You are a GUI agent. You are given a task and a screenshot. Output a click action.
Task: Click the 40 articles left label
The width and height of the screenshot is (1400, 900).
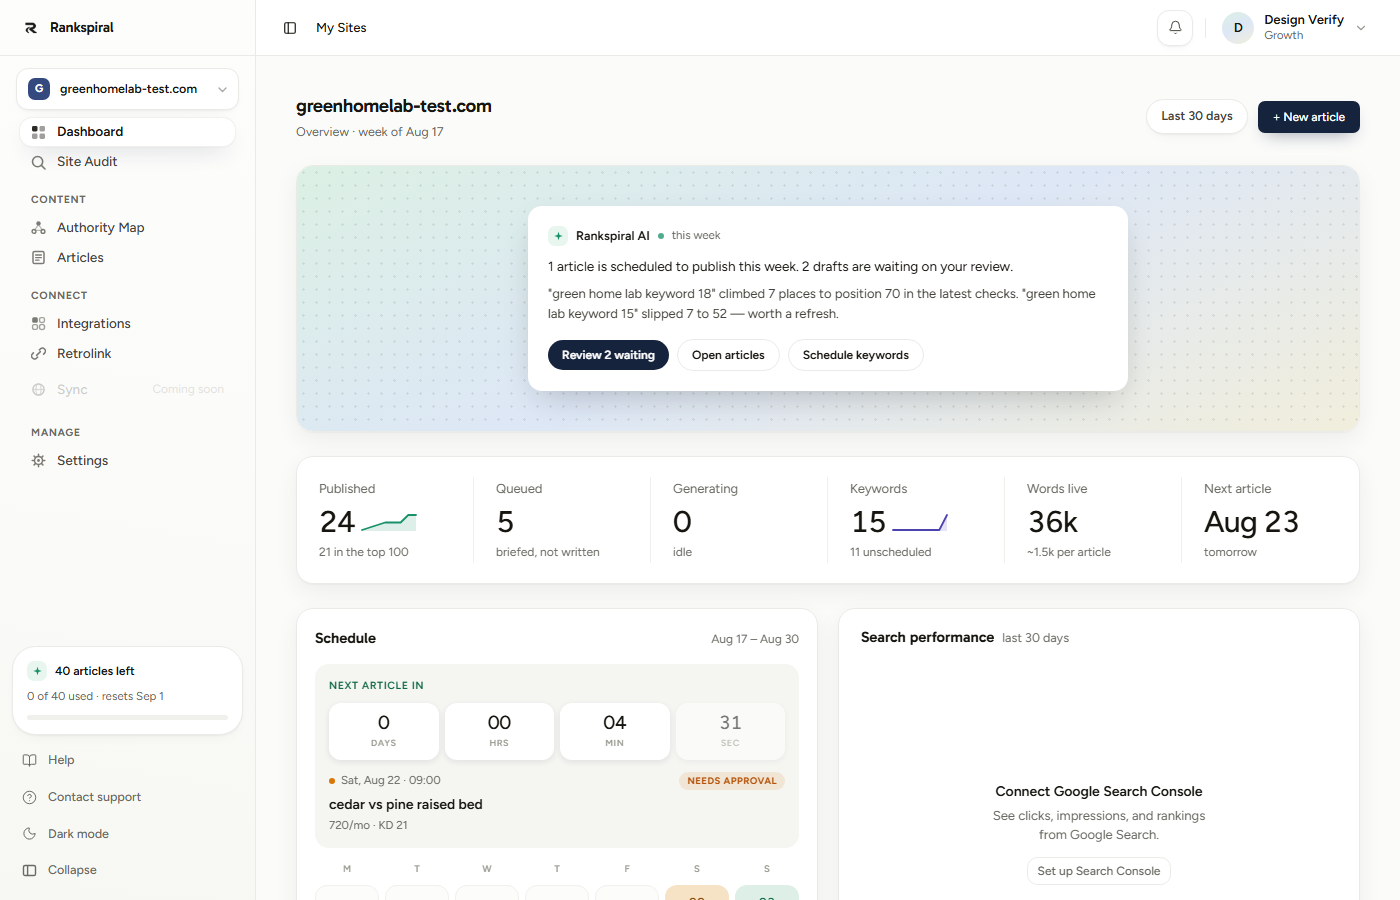click(95, 671)
